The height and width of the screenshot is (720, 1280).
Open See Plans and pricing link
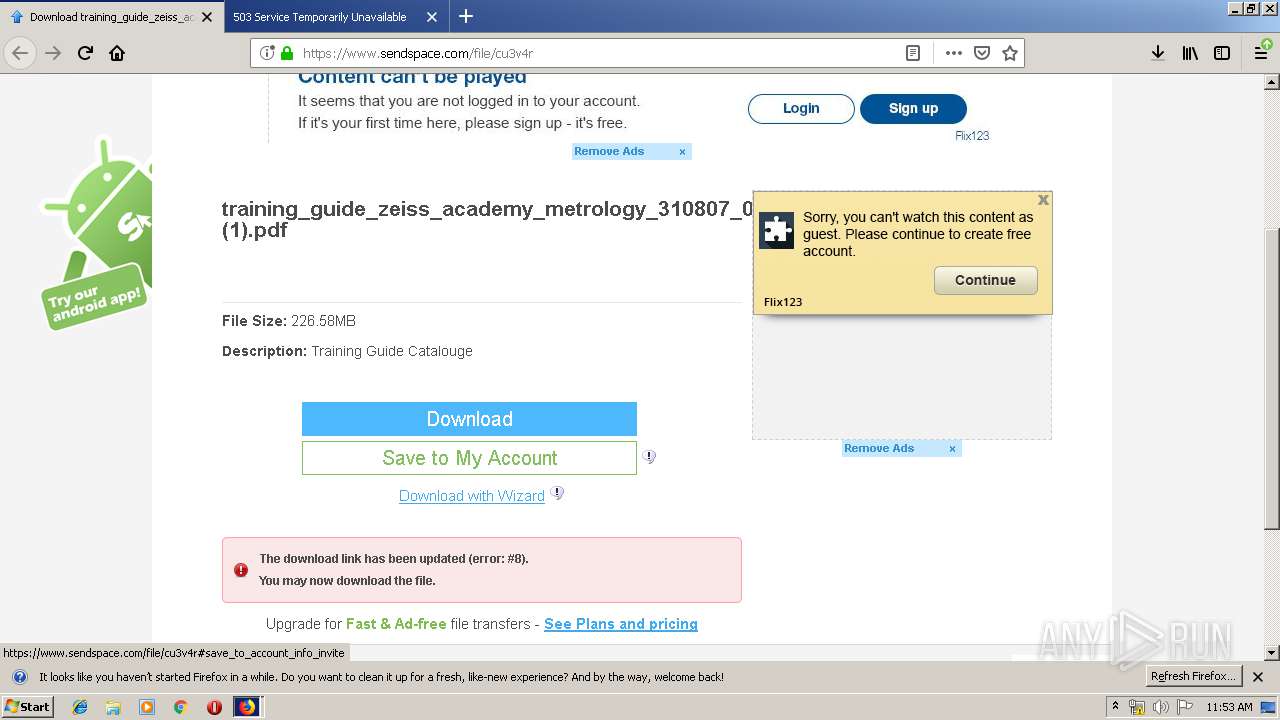tap(621, 624)
